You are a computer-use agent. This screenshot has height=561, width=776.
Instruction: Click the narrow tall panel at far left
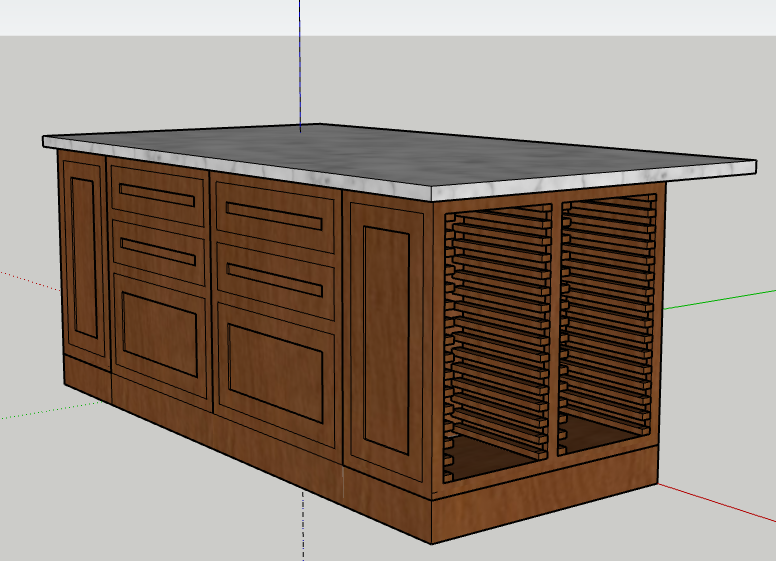point(84,258)
